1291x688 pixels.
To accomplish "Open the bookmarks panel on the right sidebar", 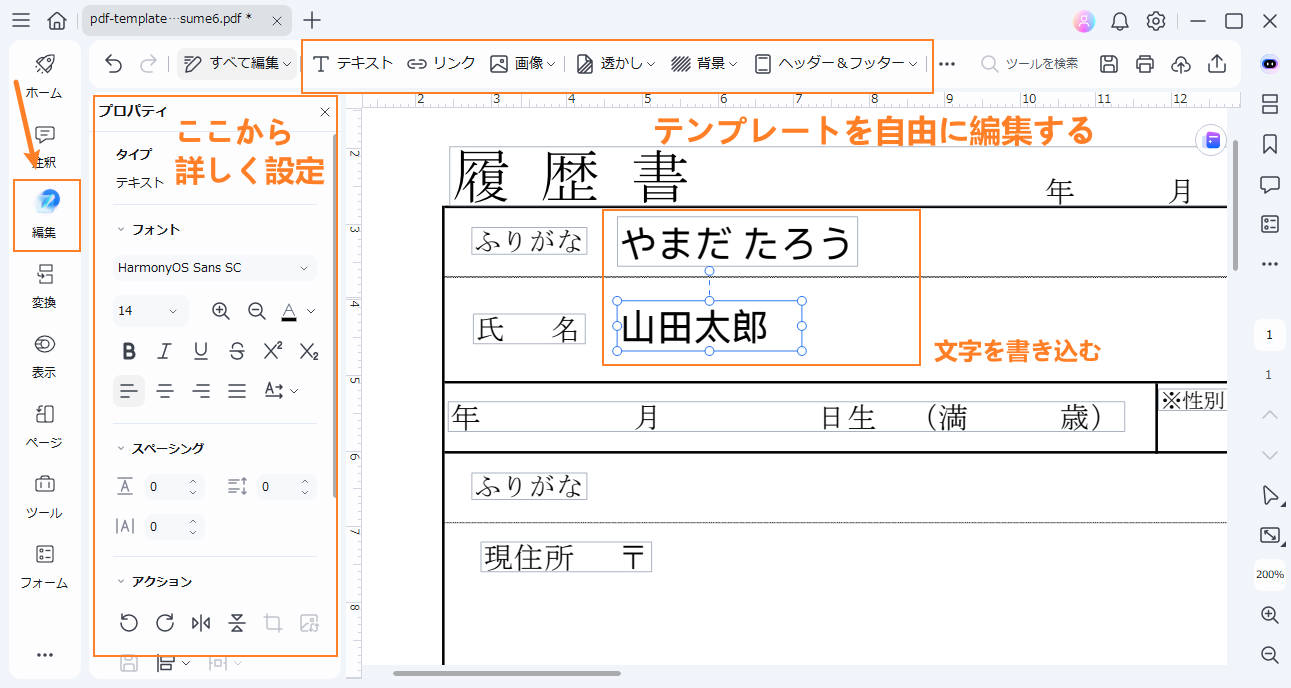I will pos(1268,143).
